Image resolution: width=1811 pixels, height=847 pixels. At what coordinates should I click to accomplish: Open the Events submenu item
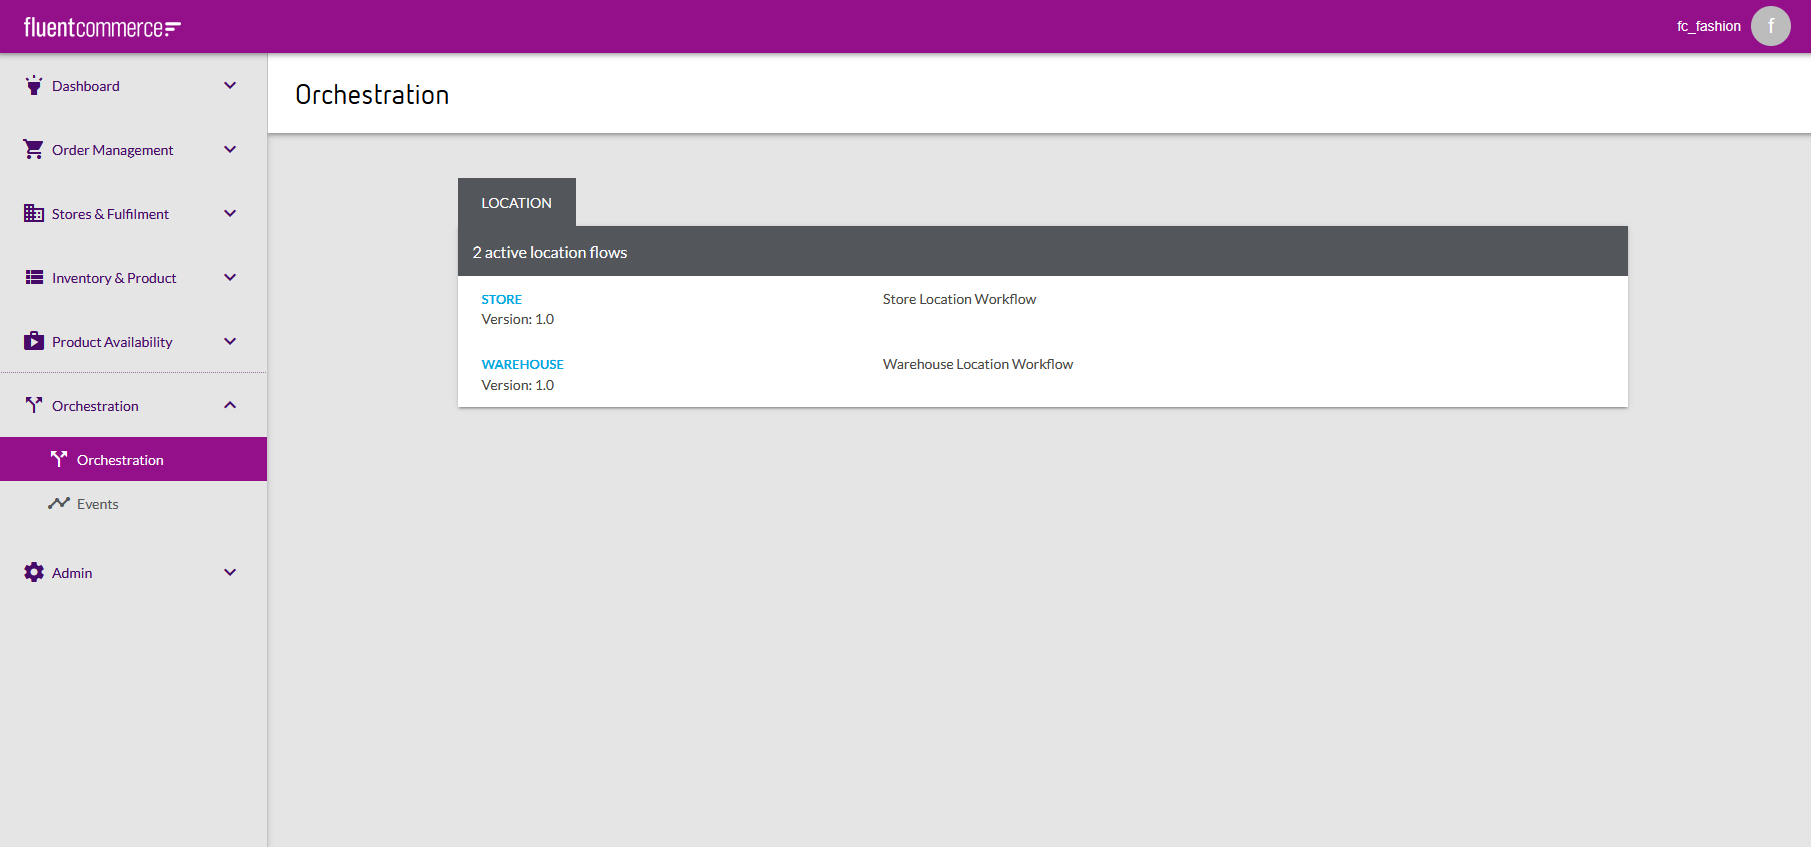point(98,504)
